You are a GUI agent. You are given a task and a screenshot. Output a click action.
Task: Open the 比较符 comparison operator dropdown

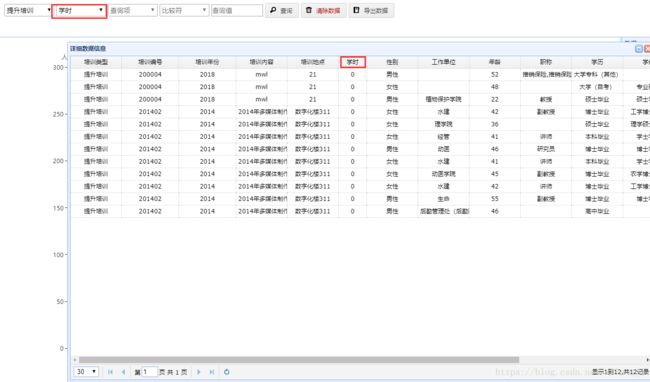point(184,10)
